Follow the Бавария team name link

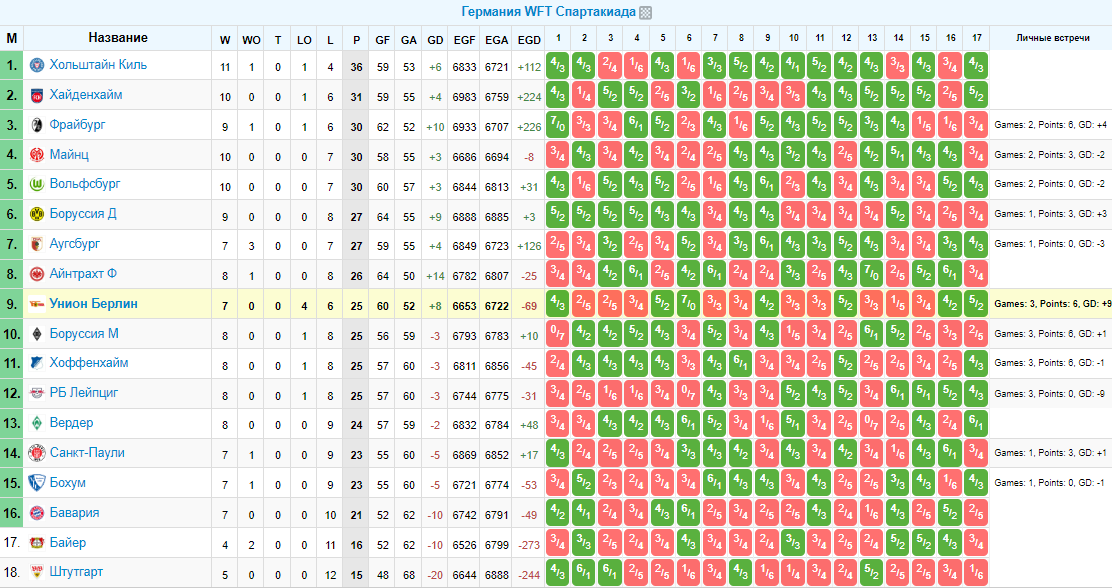74,512
